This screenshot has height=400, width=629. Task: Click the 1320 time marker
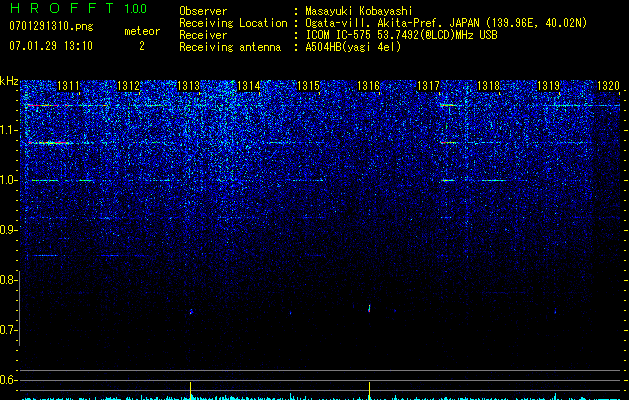click(609, 86)
